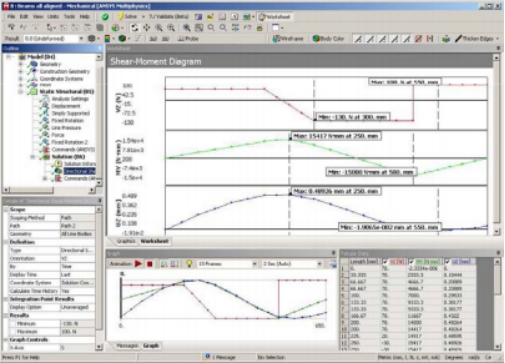
Task: Toggle Wireframe display mode
Action: 288,39
